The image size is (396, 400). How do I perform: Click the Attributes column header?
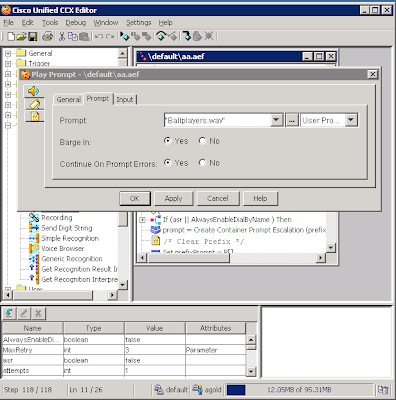[x=216, y=328]
